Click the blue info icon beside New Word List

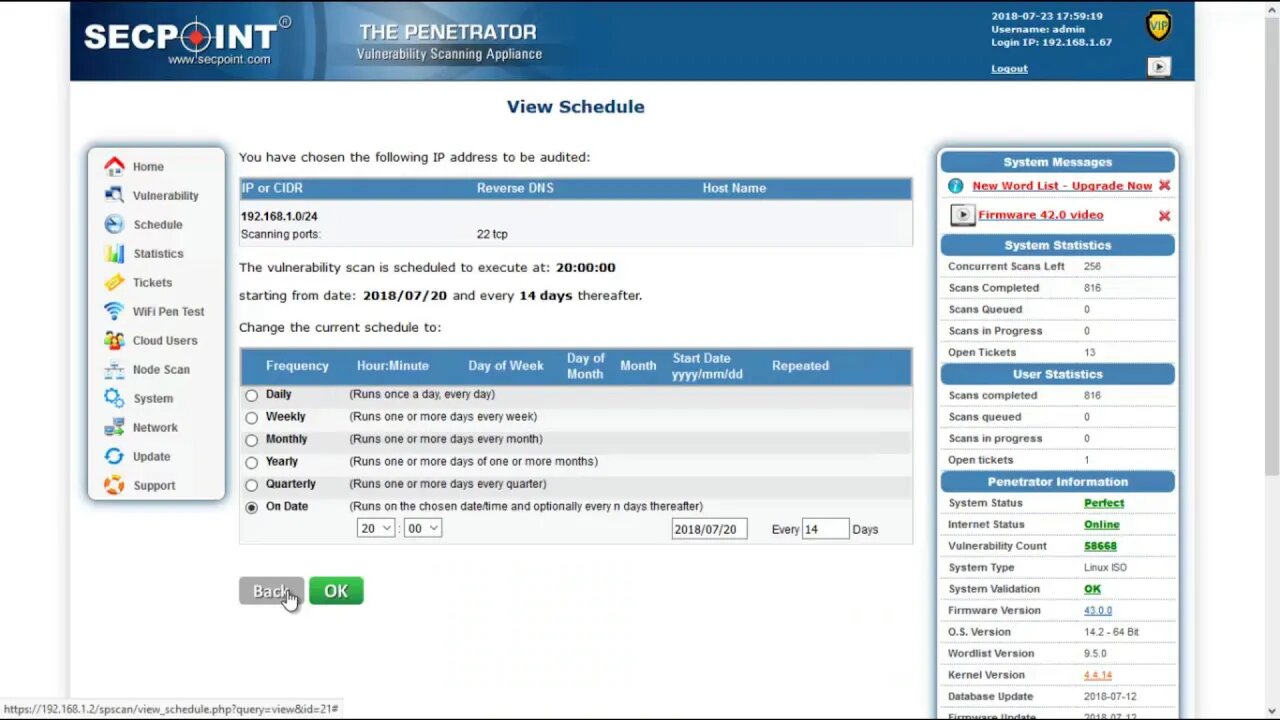(955, 186)
